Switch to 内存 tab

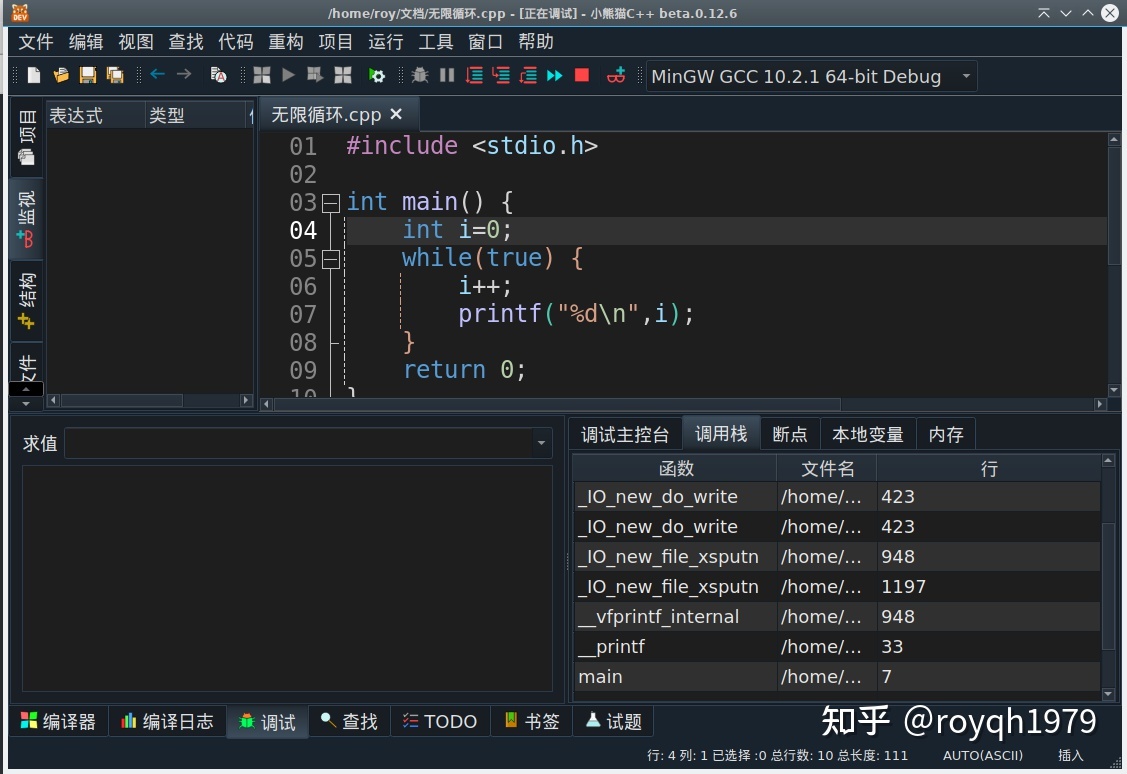tap(946, 435)
